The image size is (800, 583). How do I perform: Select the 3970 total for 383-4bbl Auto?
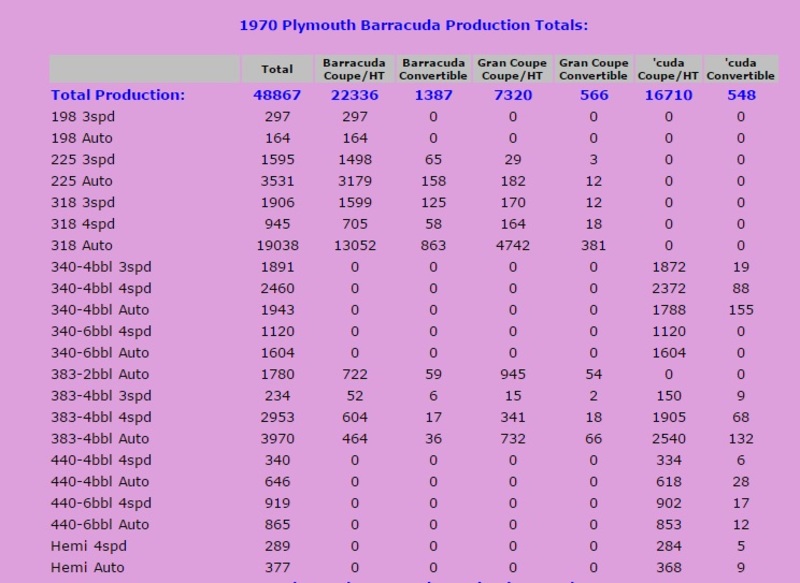(x=278, y=438)
